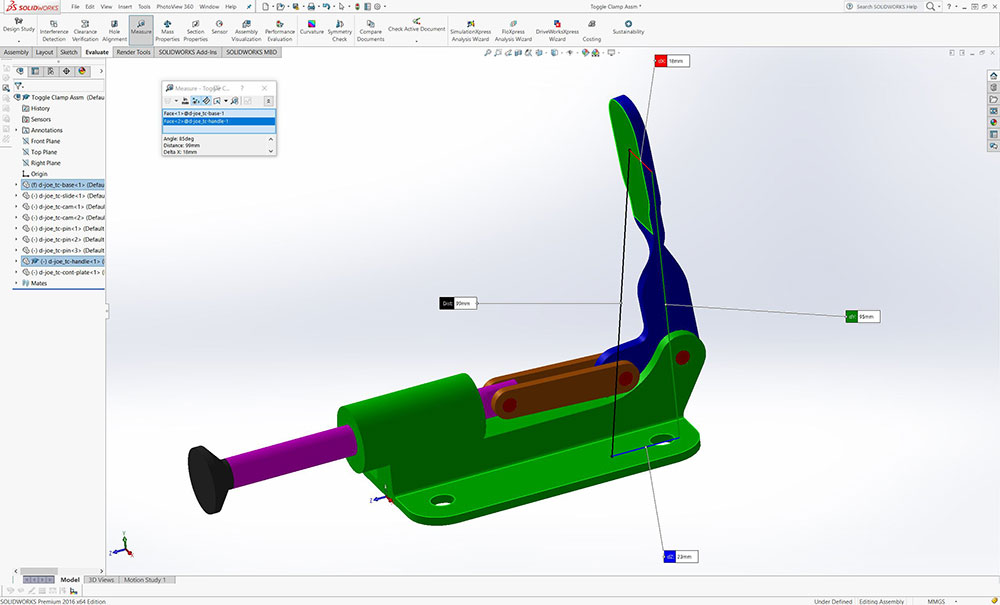Click the Sustainability icon
The height and width of the screenshot is (605, 1000).
coord(628,27)
